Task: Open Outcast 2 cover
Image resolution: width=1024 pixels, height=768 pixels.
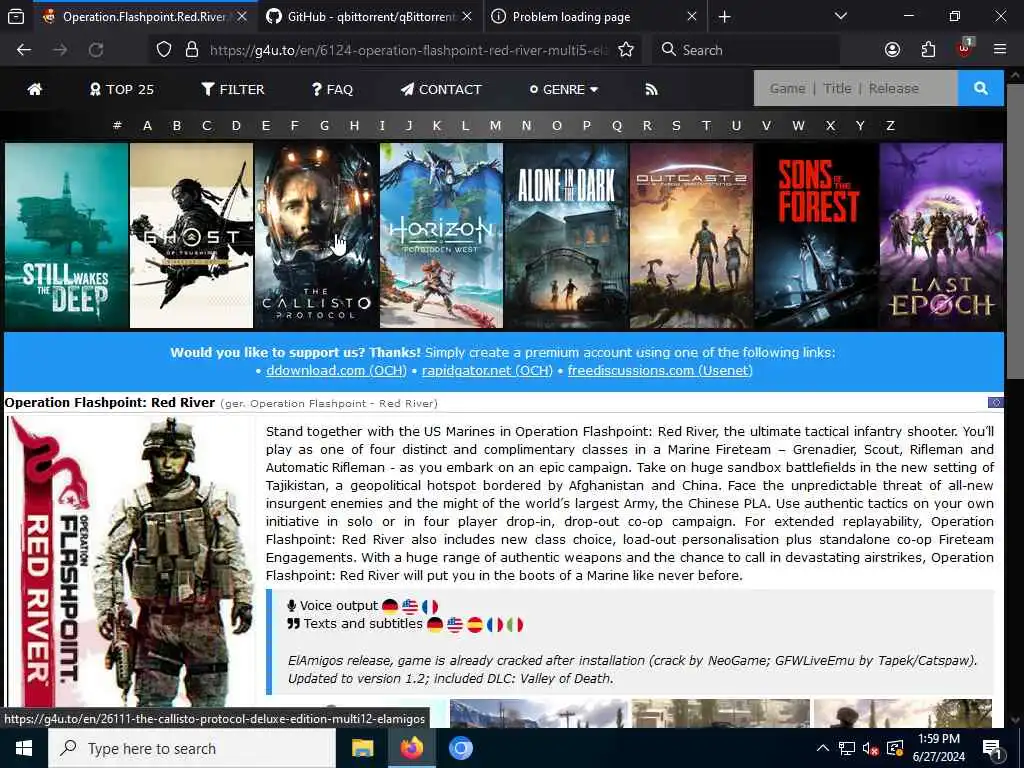Action: tap(691, 235)
